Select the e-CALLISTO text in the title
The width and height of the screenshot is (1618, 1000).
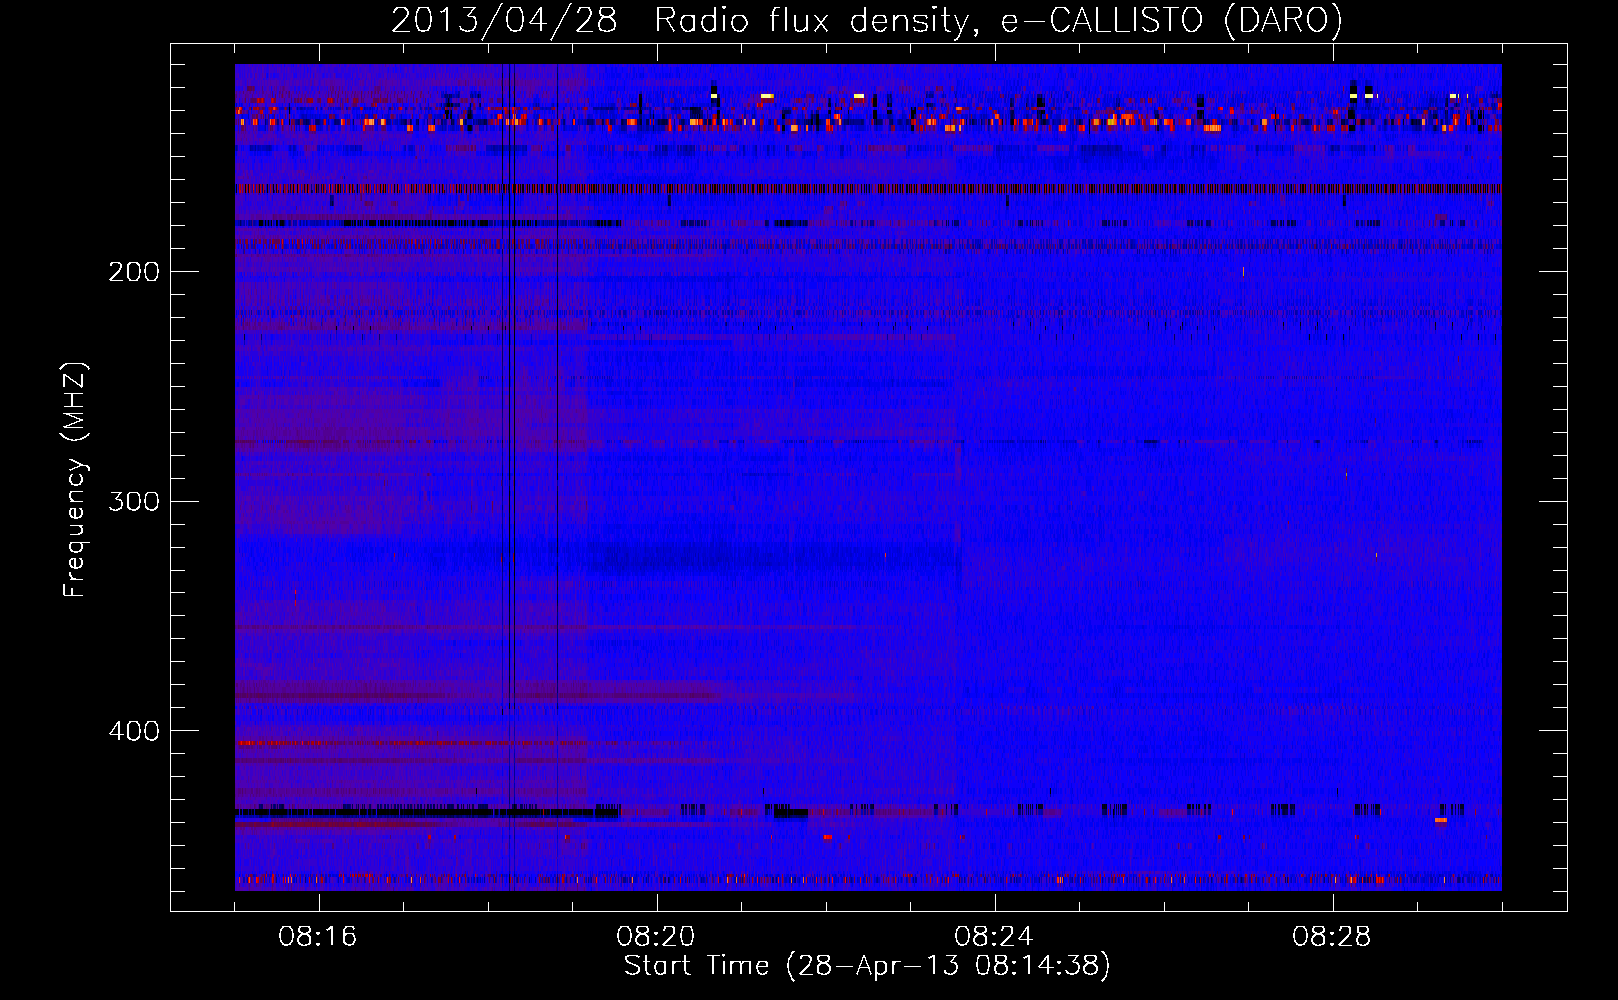point(1102,21)
